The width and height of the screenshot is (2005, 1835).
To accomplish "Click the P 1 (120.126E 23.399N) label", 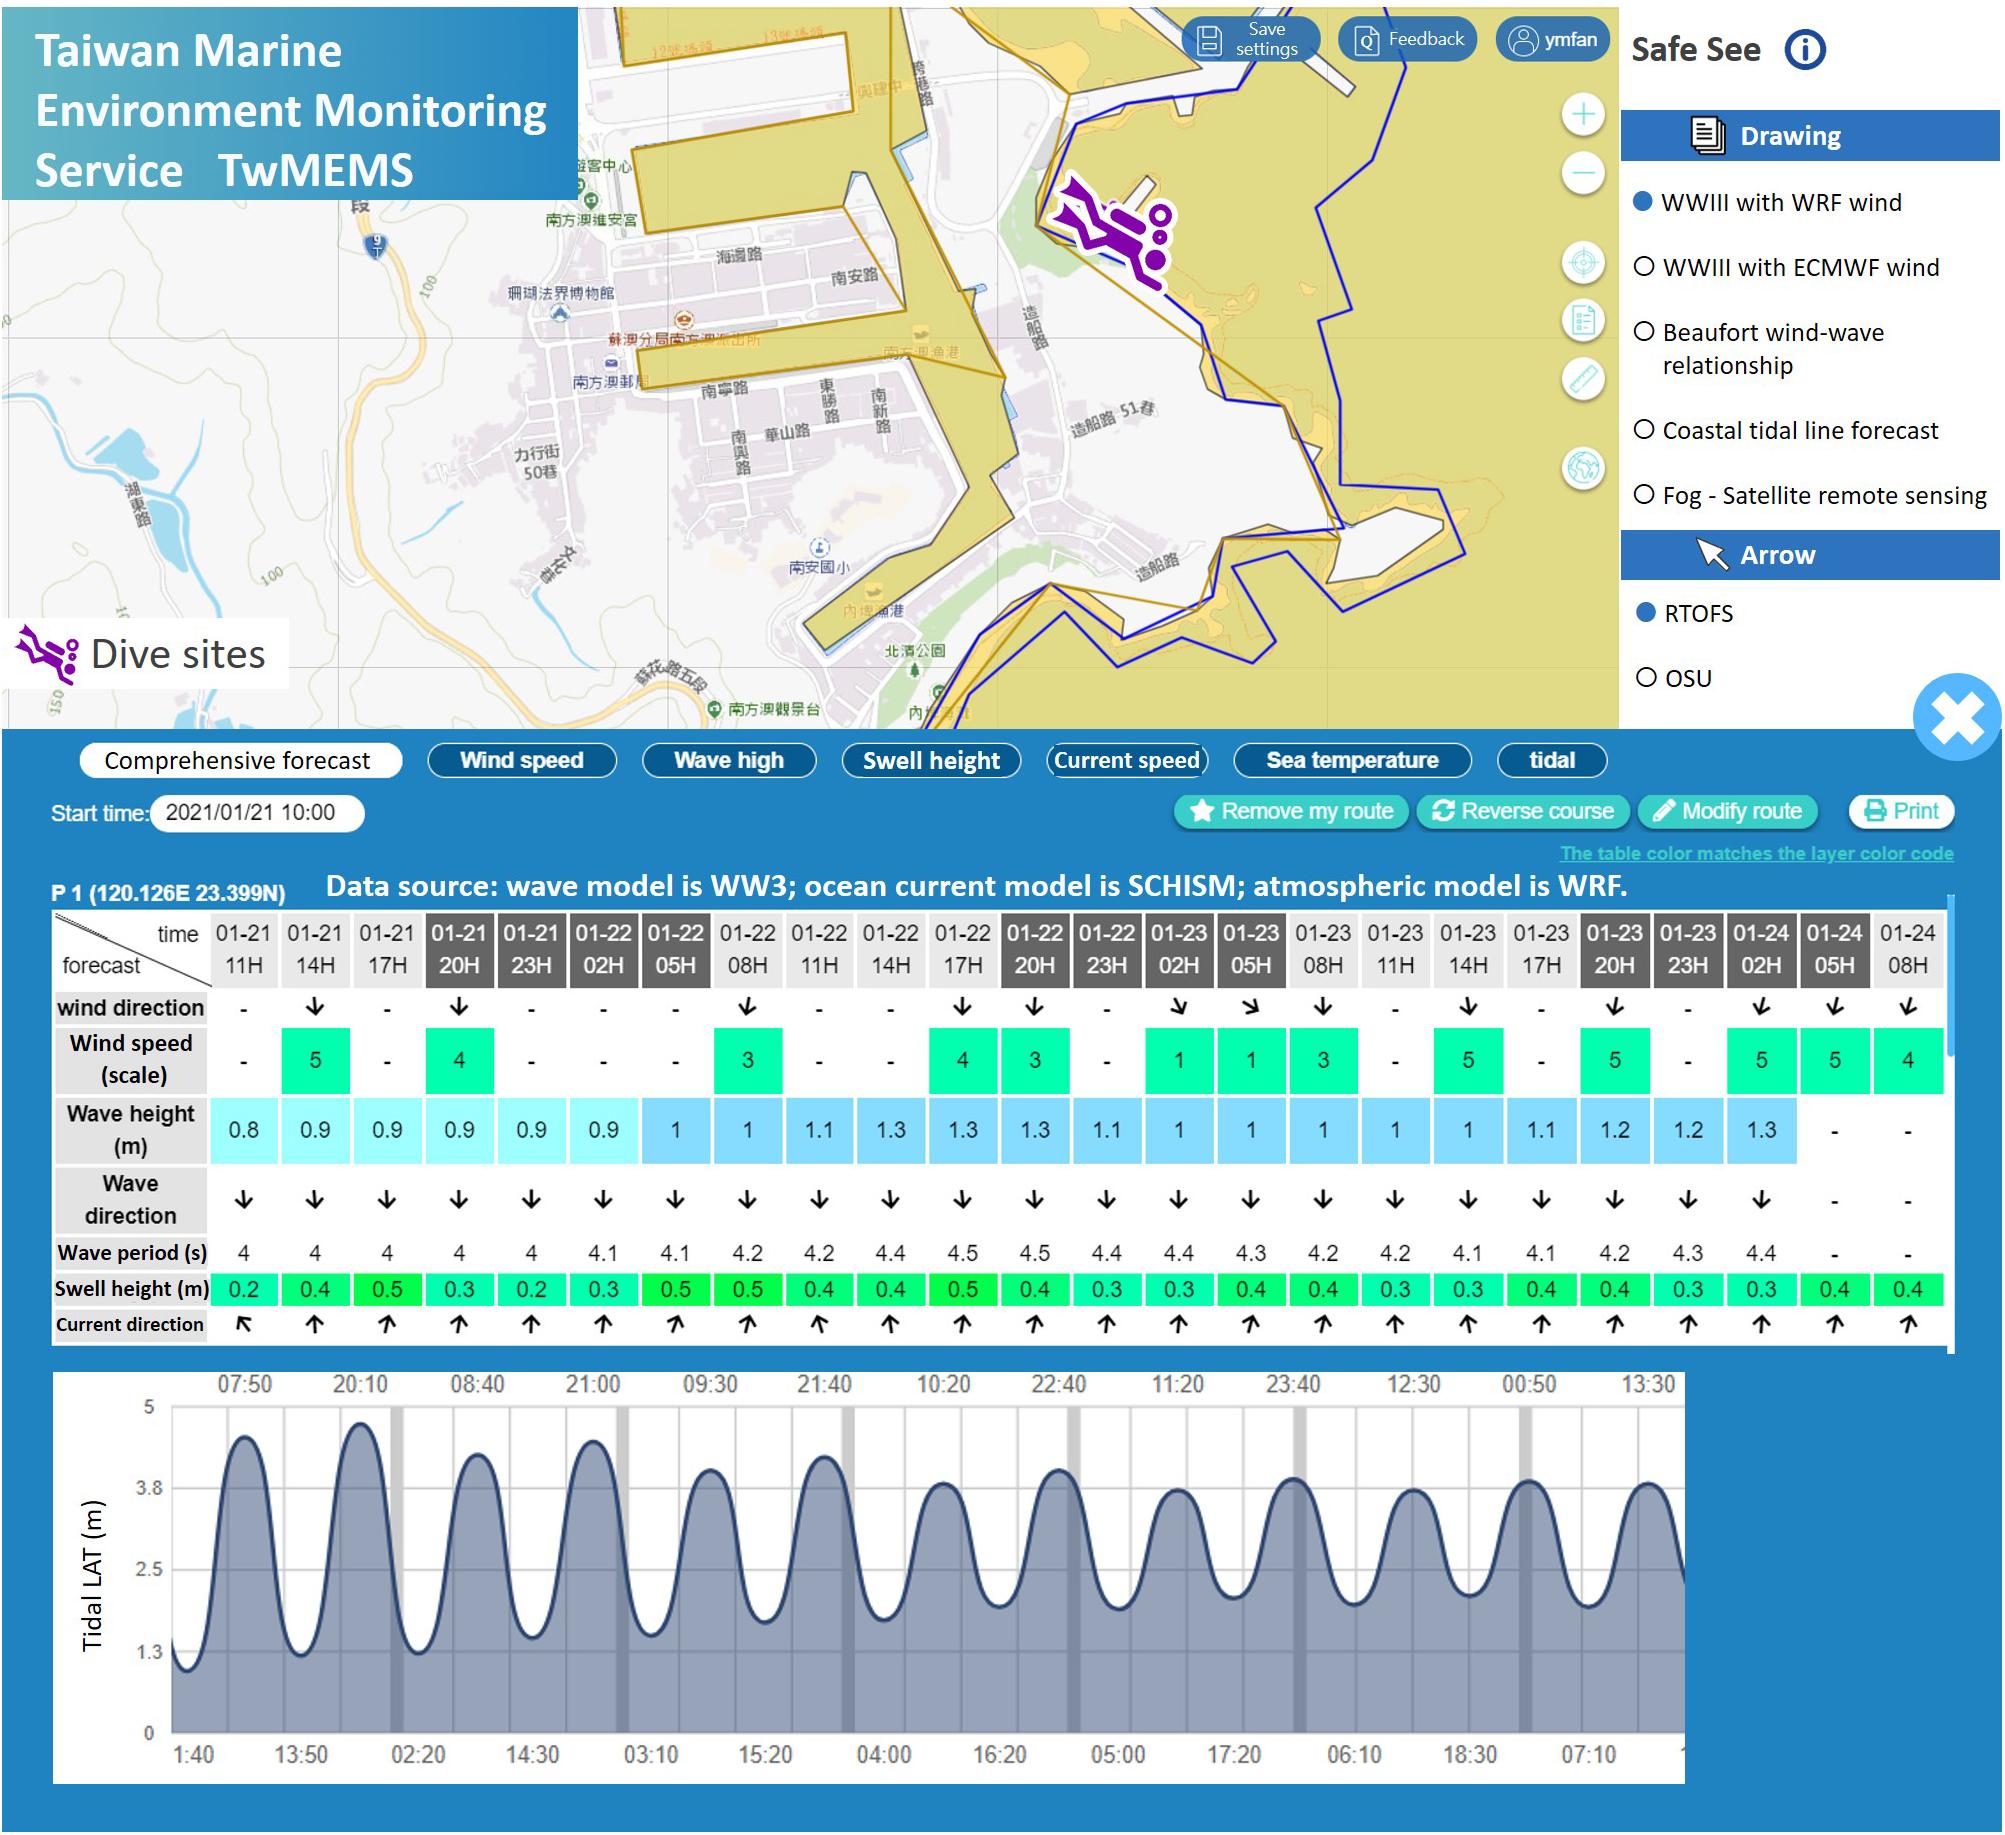I will click(168, 892).
